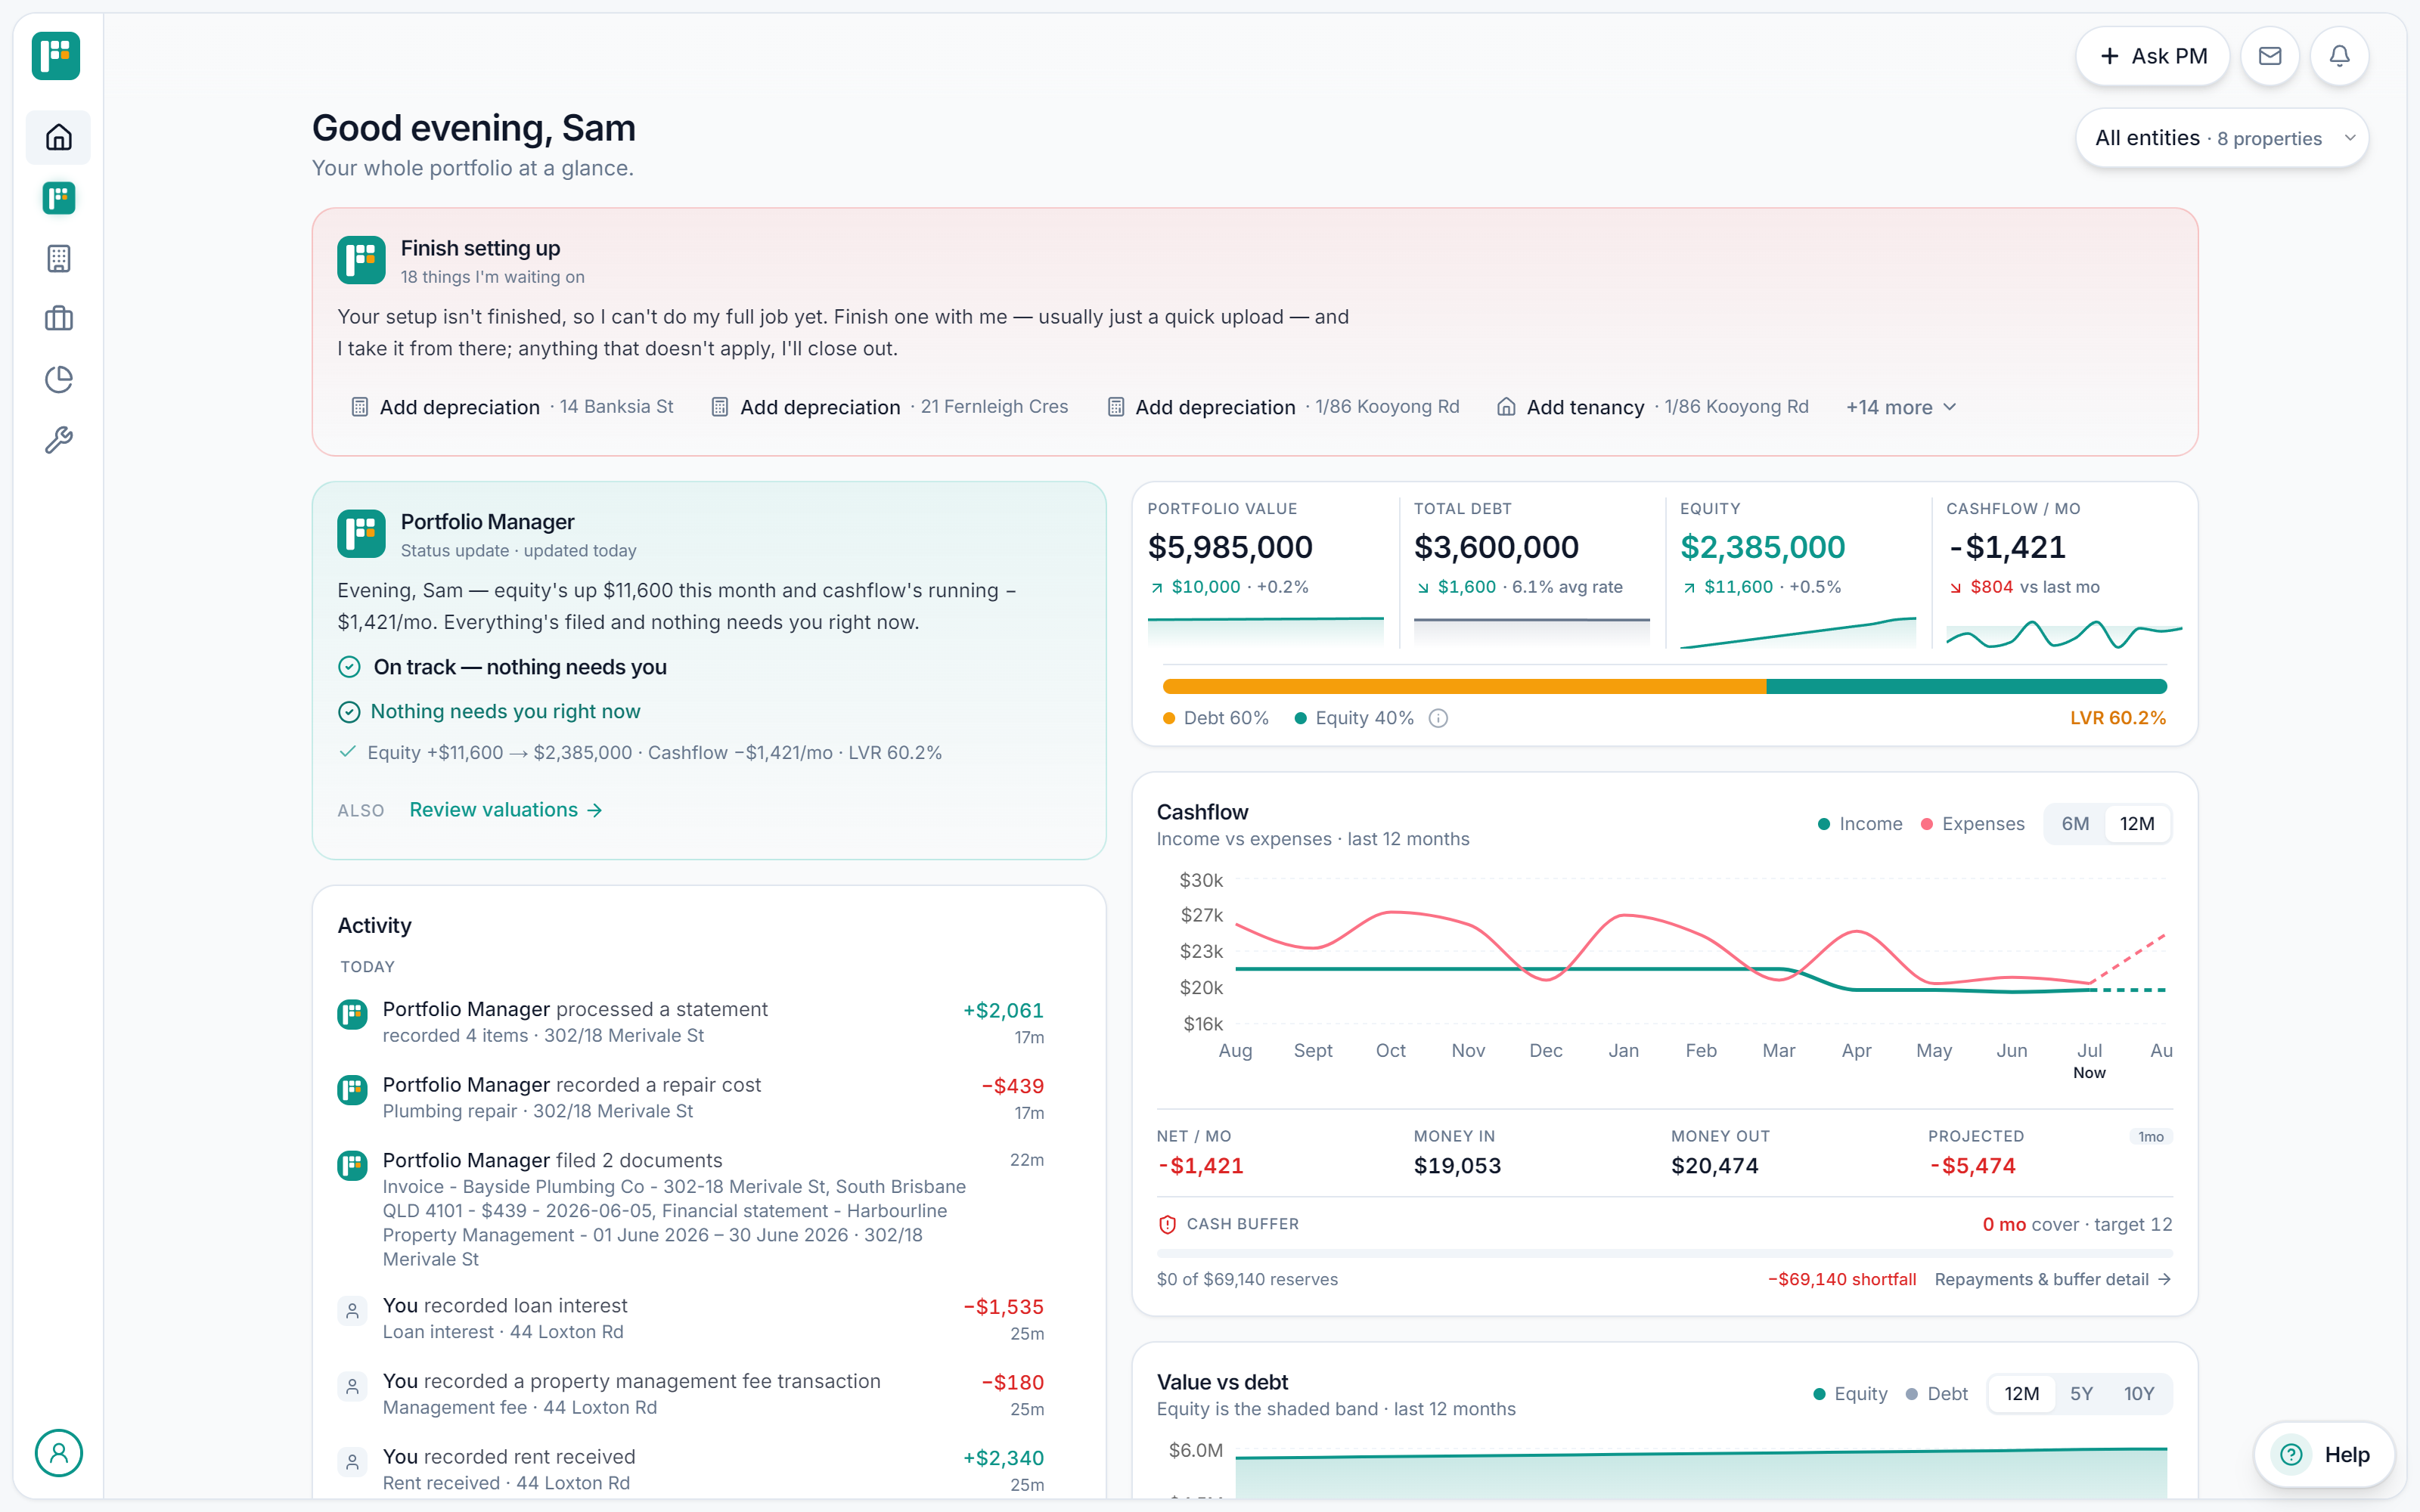This screenshot has height=1512, width=2420.
Task: Open Portfolio Manager icon in sidebar
Action: 59,198
